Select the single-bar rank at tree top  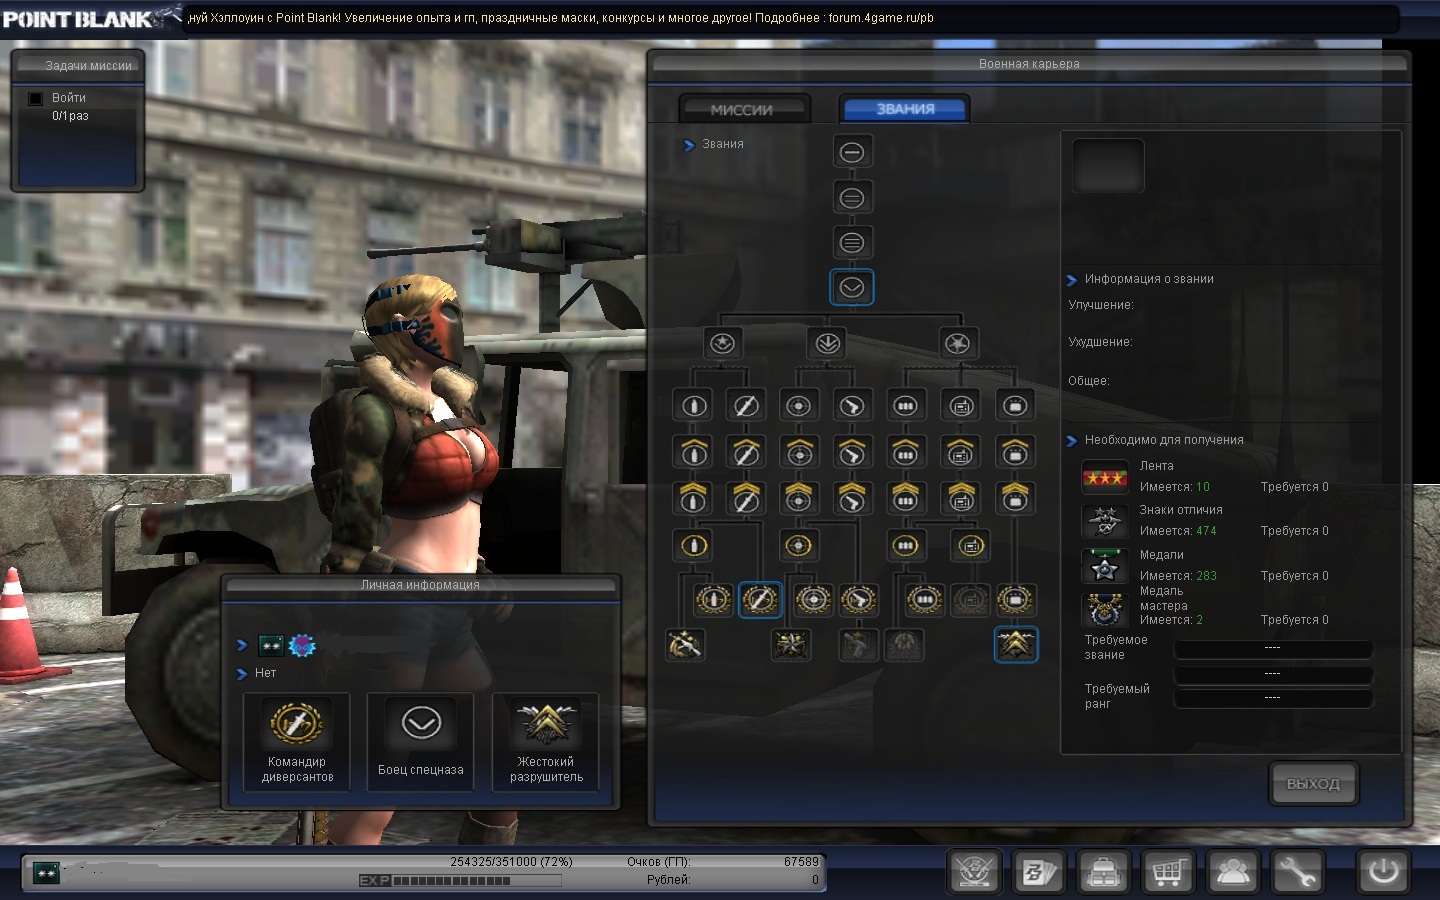click(x=852, y=152)
